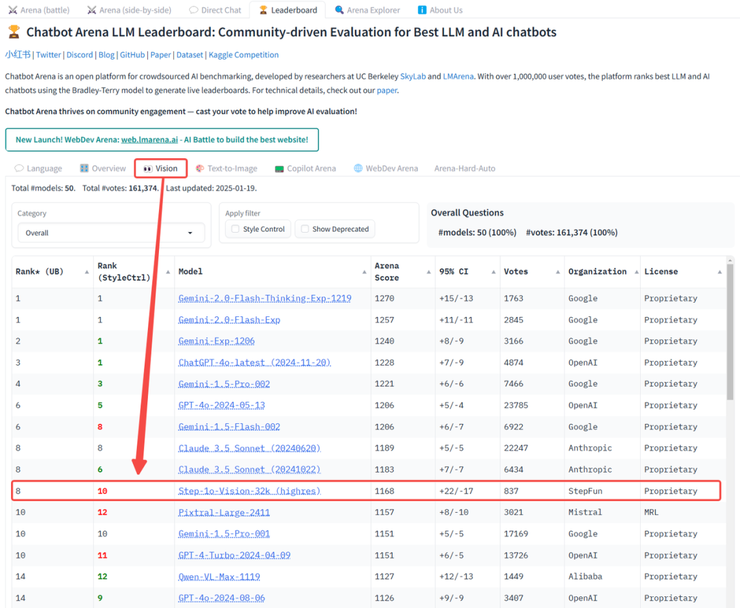Image resolution: width=740 pixels, height=608 pixels.
Task: Click sort arrows in Votes column header
Action: point(556,272)
